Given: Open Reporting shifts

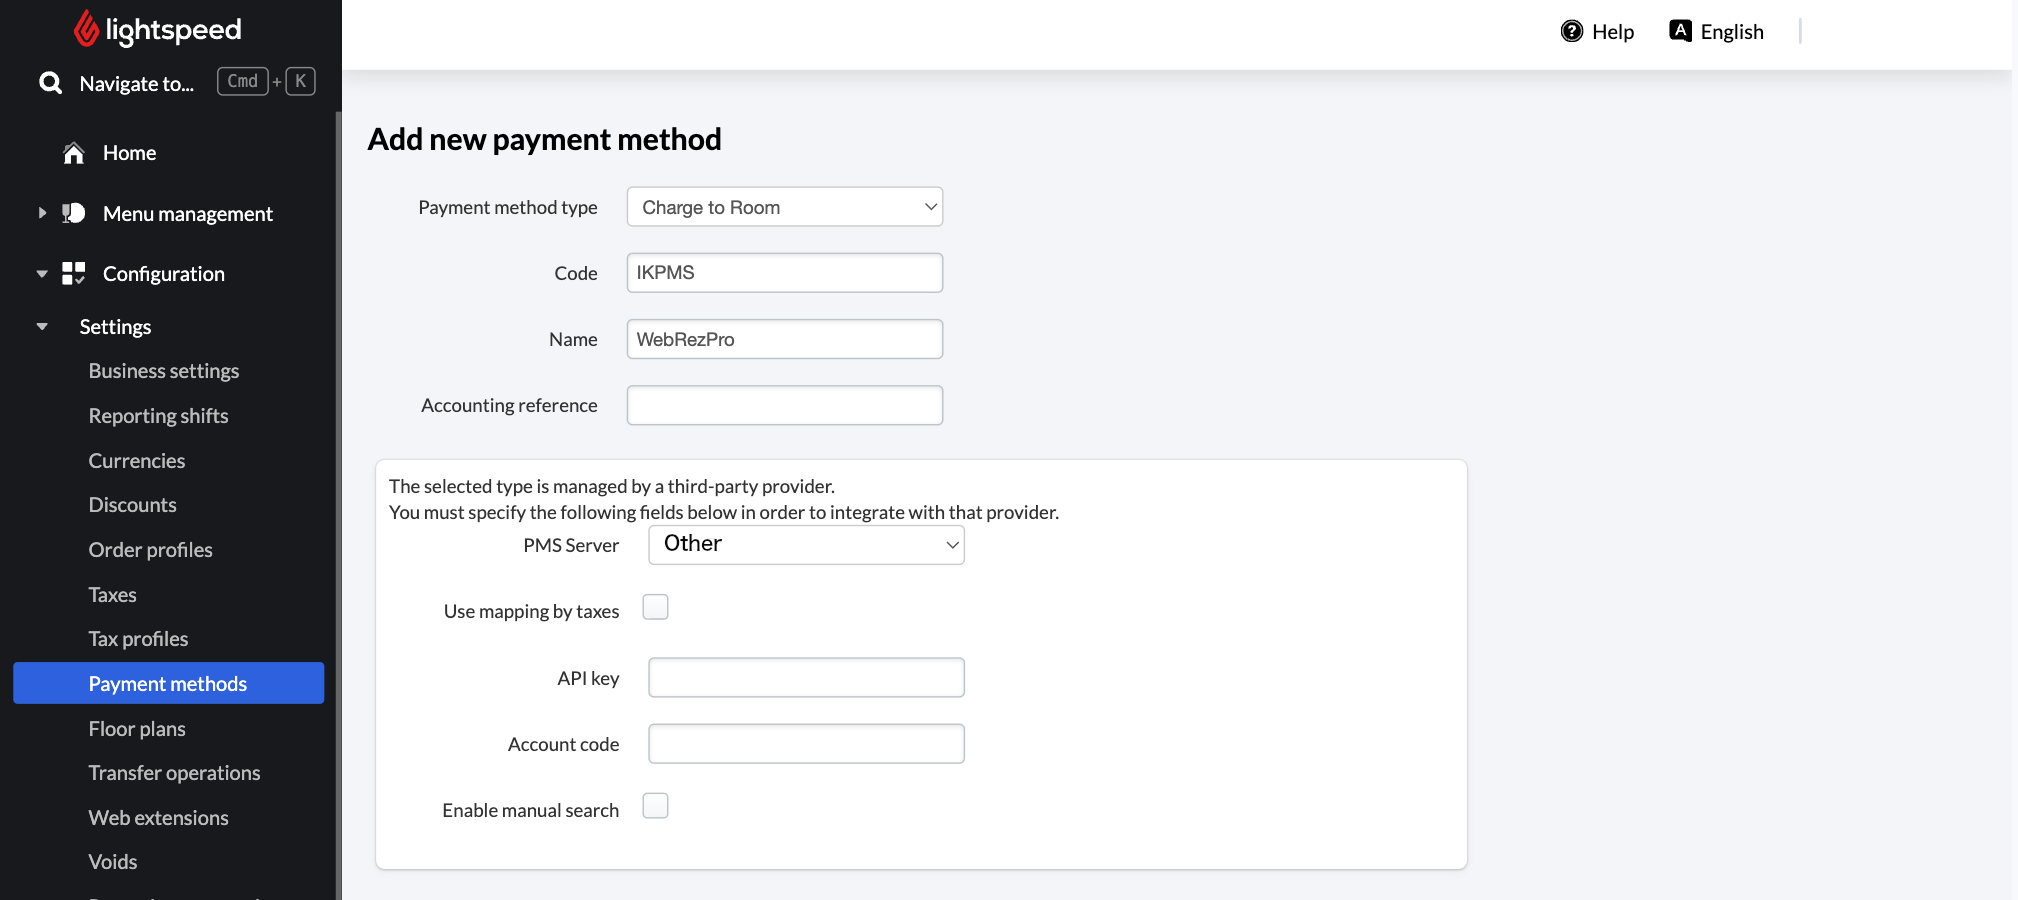Looking at the screenshot, I should 158,416.
